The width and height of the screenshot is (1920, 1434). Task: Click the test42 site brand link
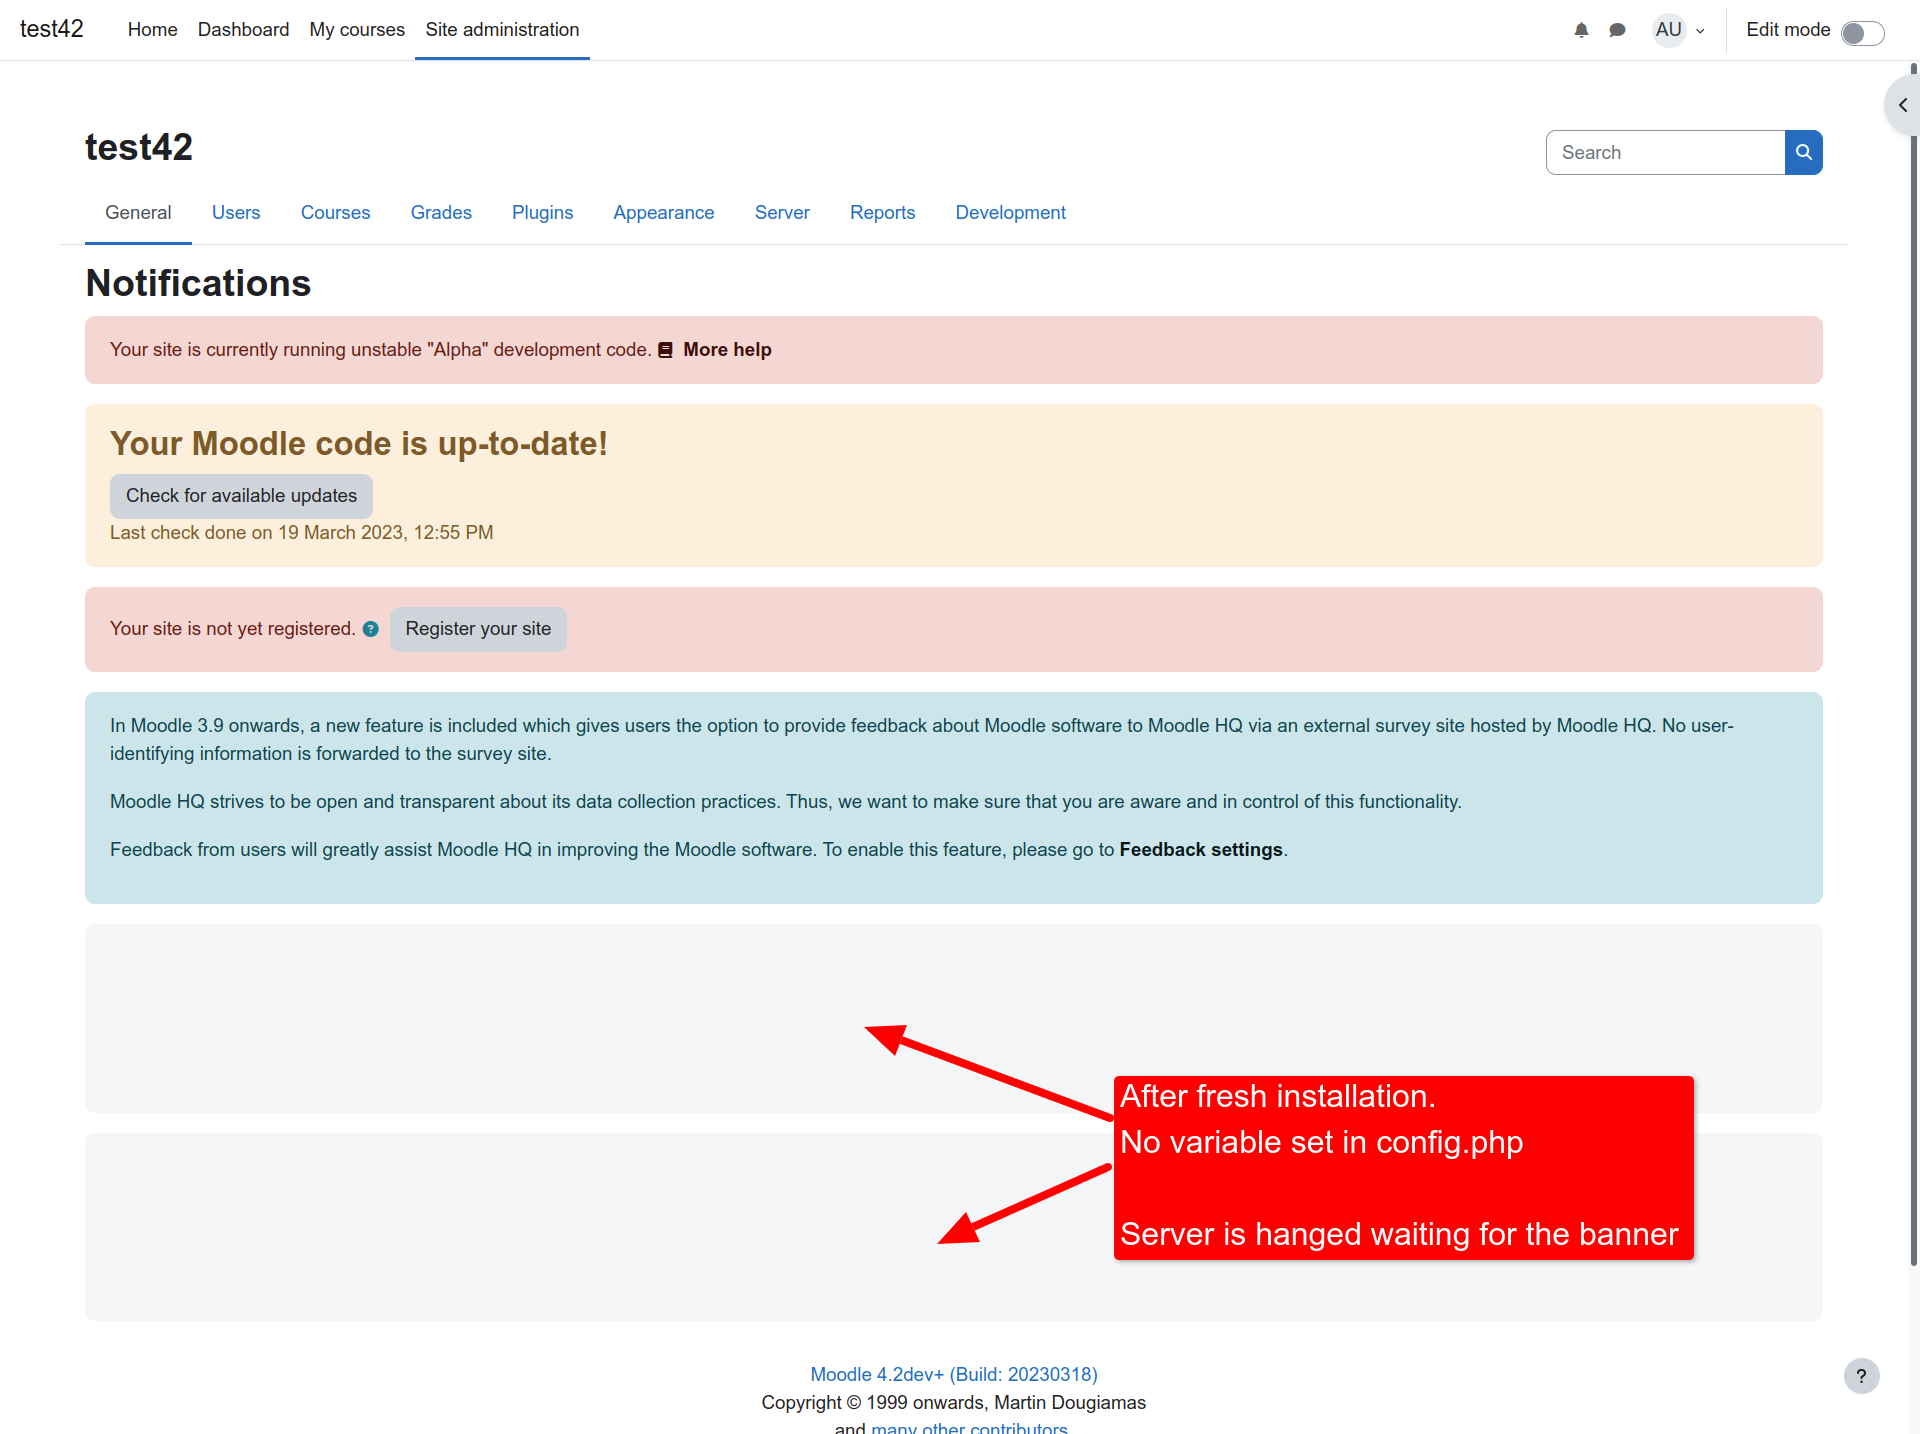[52, 29]
